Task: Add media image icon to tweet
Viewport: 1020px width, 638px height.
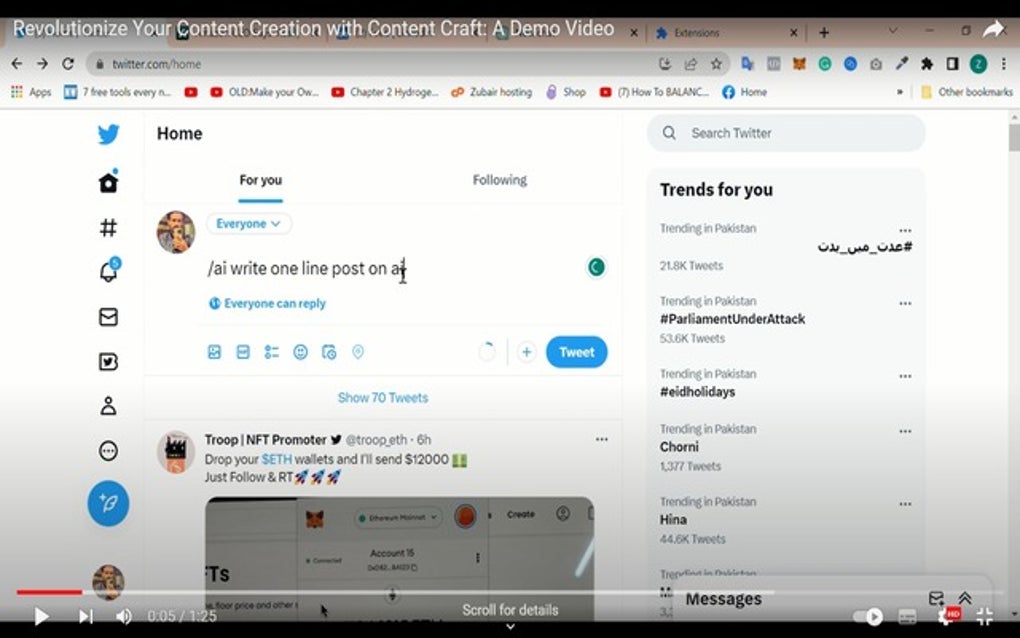Action: coord(214,352)
